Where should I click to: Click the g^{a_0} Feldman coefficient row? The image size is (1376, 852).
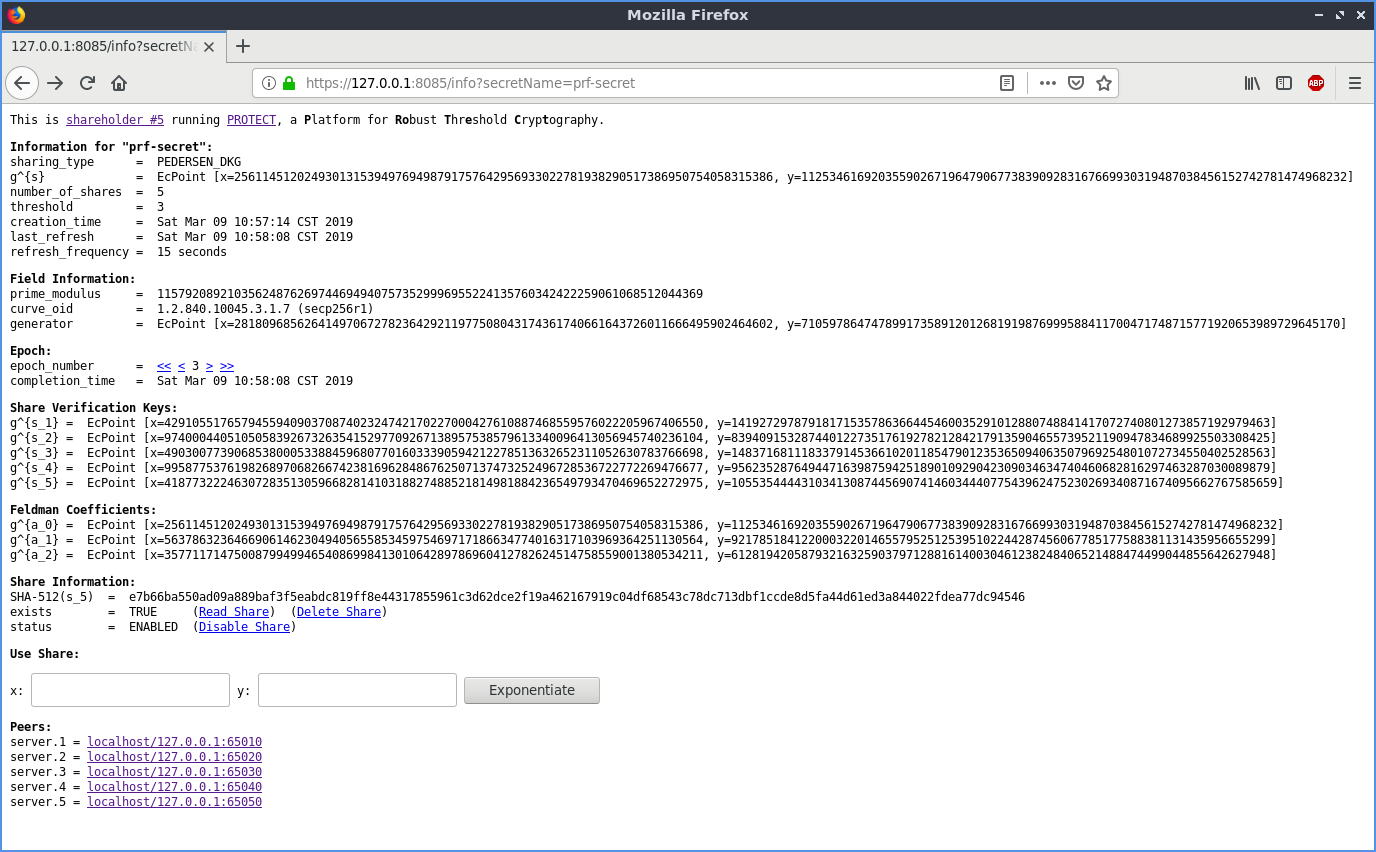click(x=647, y=525)
